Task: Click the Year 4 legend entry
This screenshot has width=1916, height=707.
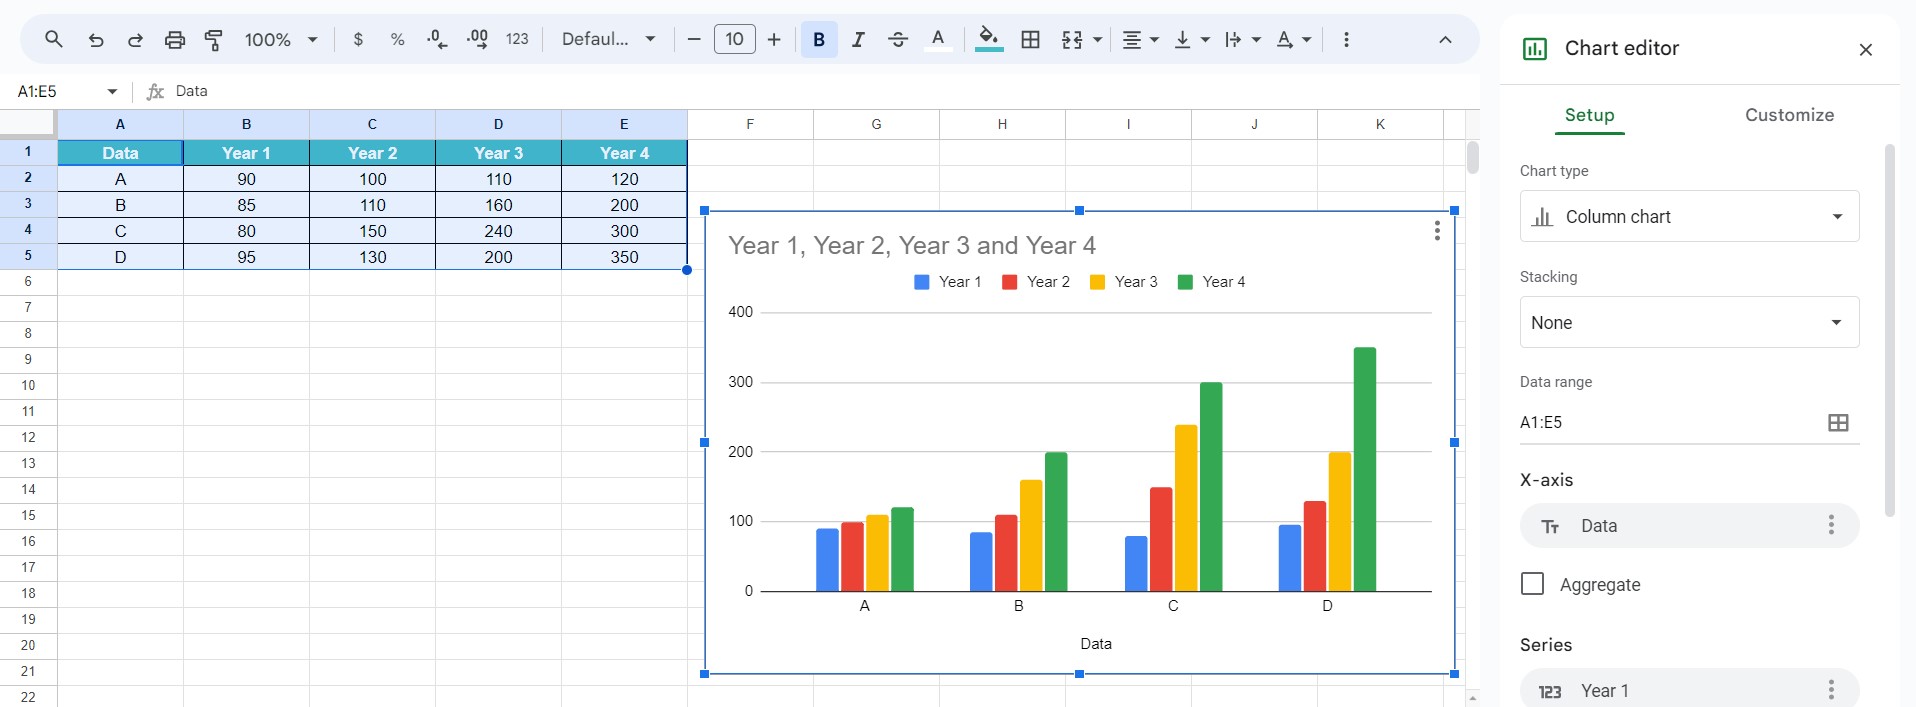Action: click(1212, 282)
